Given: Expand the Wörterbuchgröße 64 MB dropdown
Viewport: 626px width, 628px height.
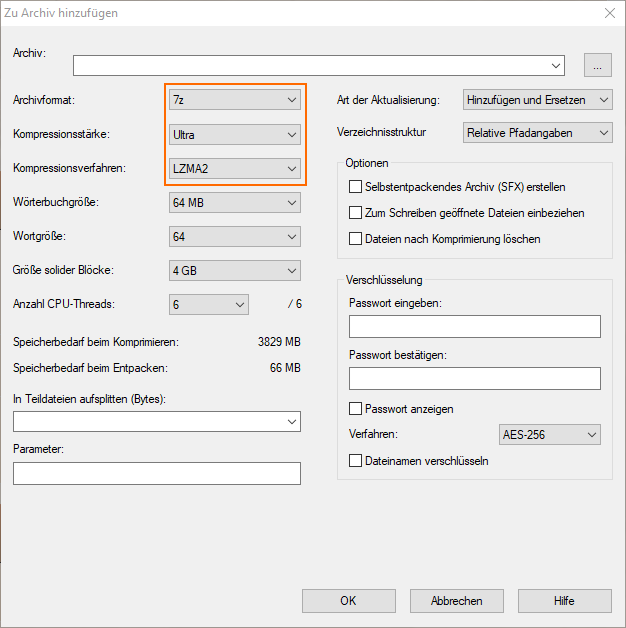Looking at the screenshot, I should 235,203.
